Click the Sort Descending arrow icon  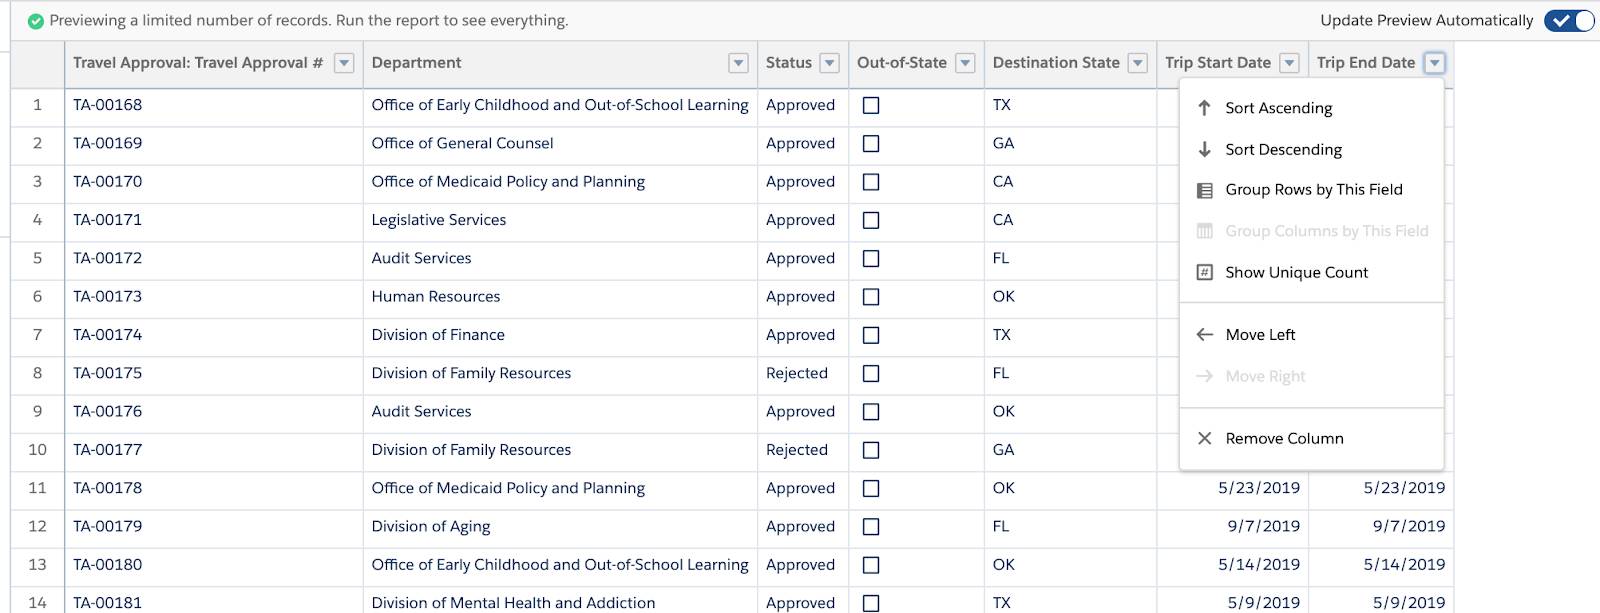pos(1204,150)
